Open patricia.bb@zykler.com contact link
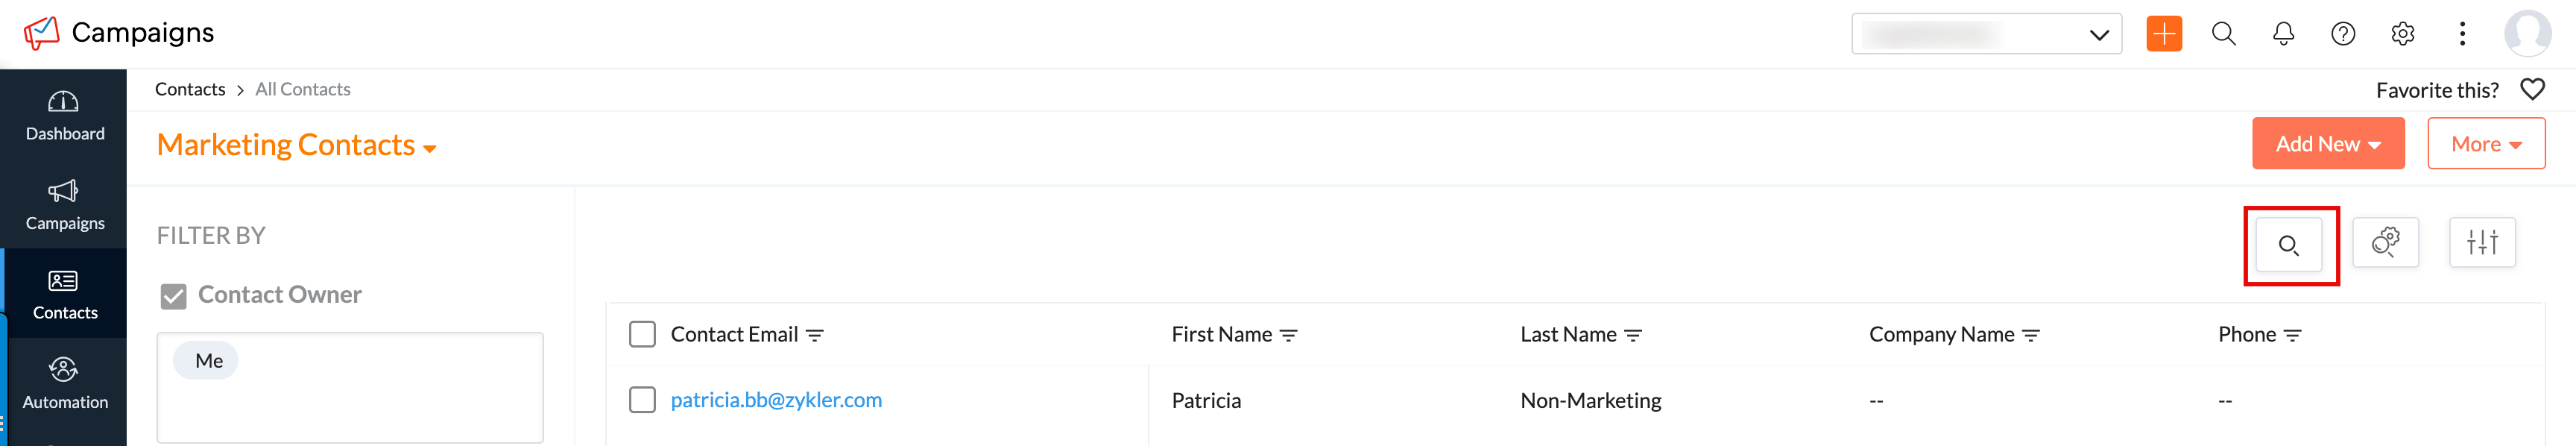This screenshot has width=2576, height=446. click(776, 400)
